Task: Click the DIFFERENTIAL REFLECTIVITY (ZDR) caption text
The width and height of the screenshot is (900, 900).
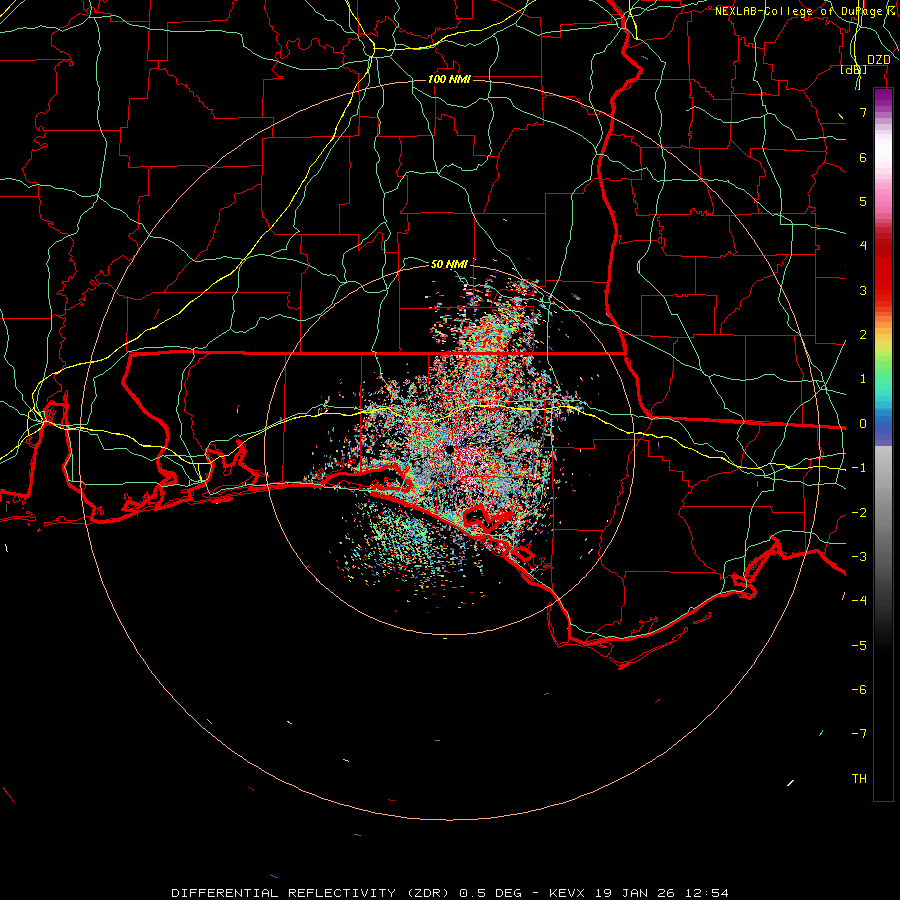Action: click(312, 893)
